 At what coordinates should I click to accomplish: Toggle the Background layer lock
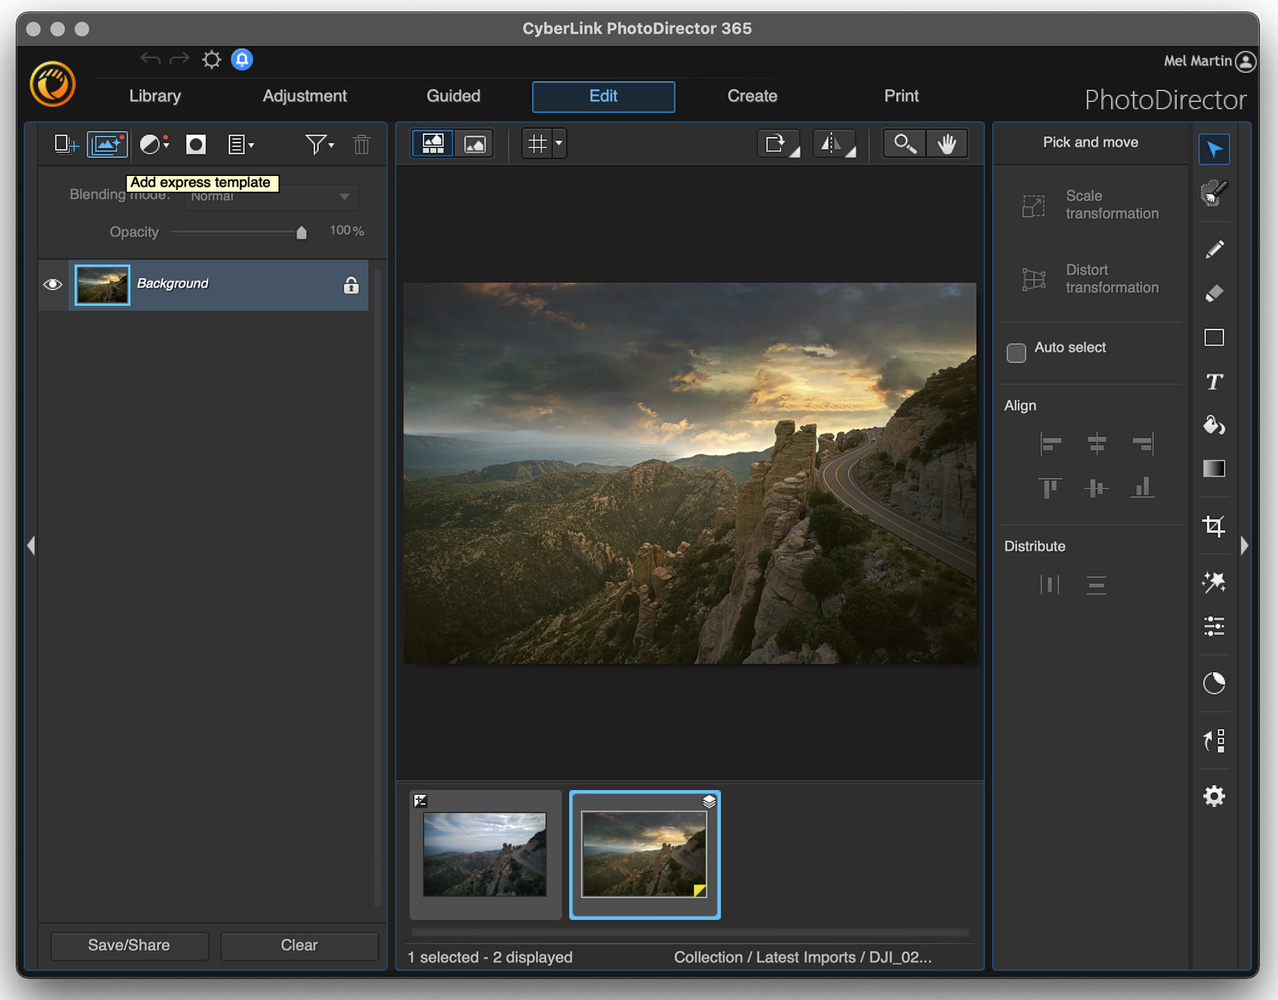(351, 285)
